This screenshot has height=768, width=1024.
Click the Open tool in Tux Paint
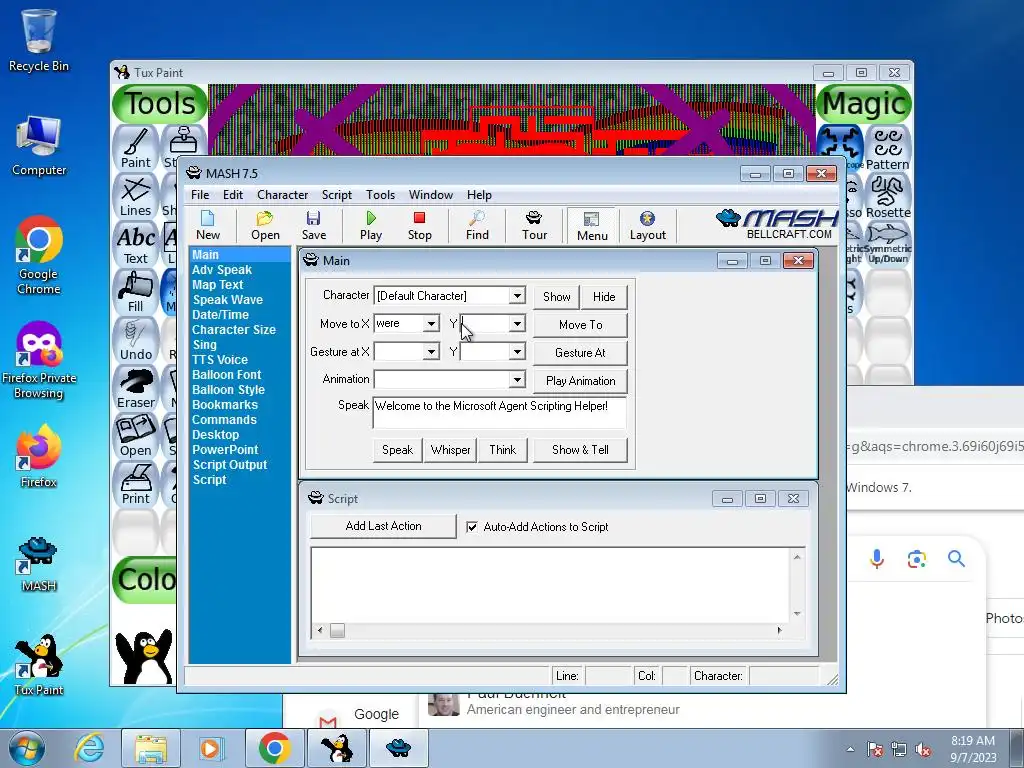point(136,436)
